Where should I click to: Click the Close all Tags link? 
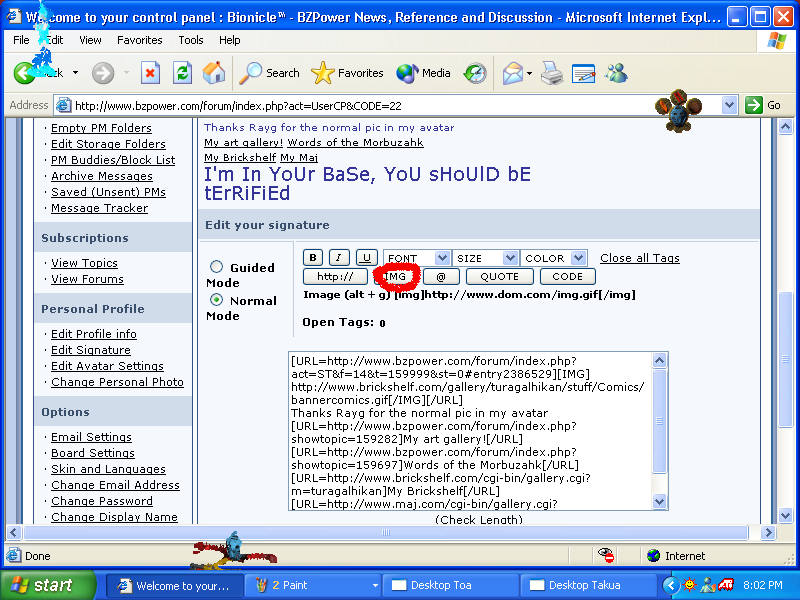coord(639,257)
